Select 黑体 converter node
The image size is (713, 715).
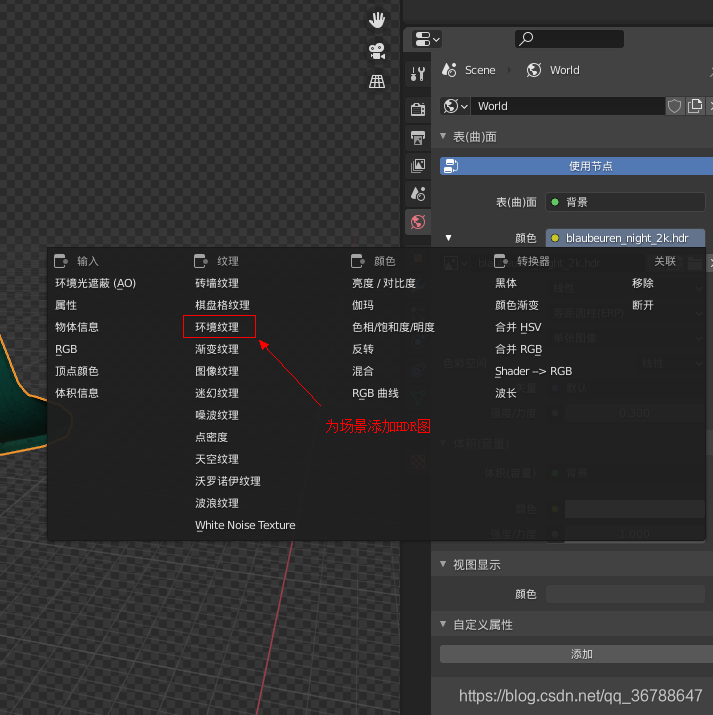tap(506, 283)
